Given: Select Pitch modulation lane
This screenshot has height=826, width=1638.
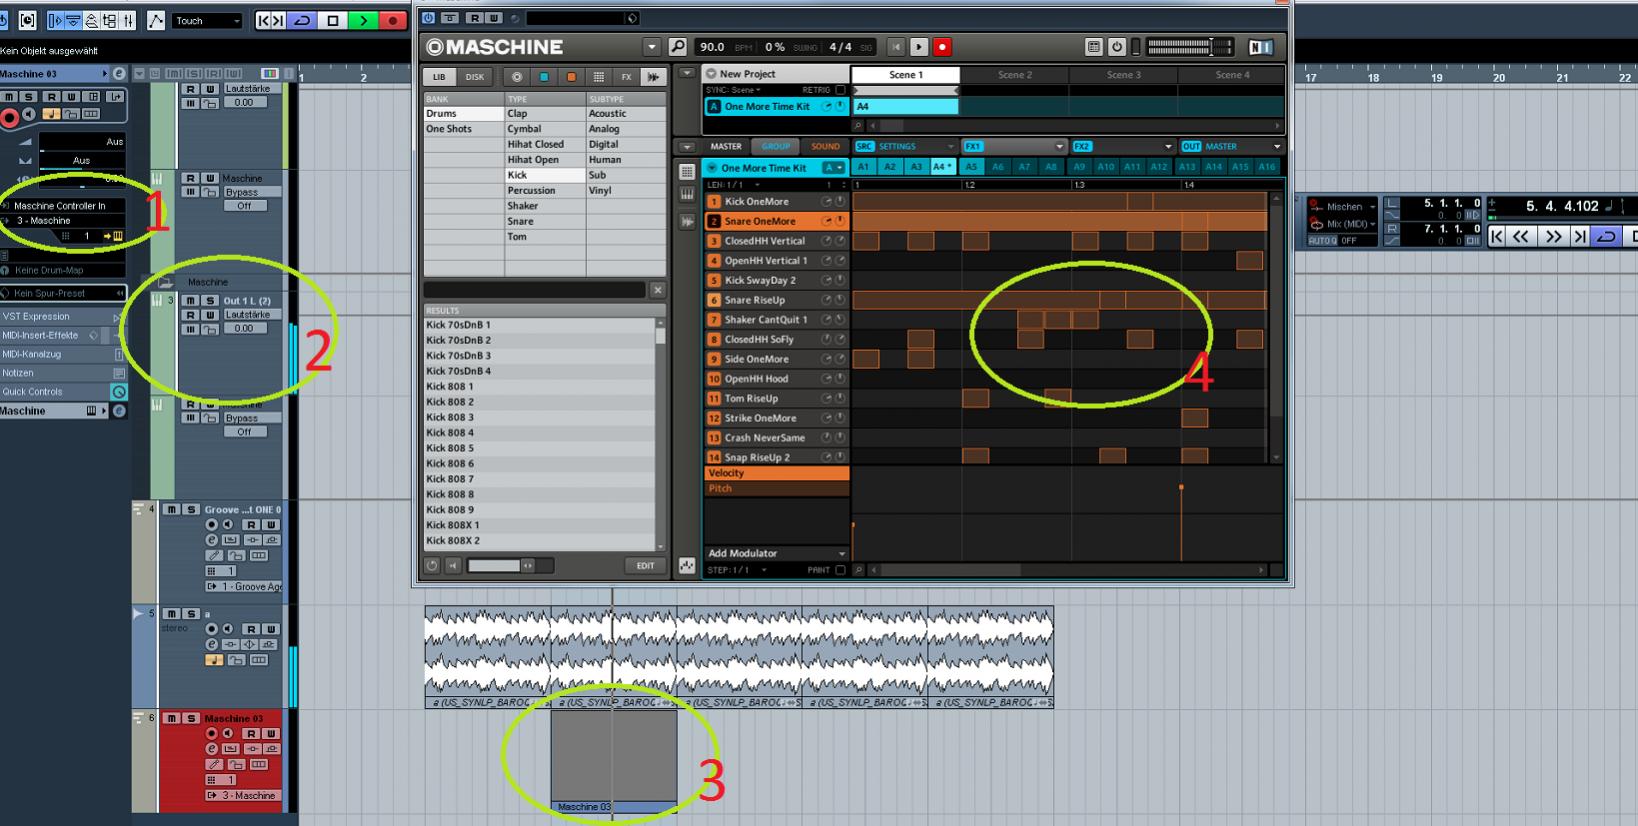Looking at the screenshot, I should 776,488.
